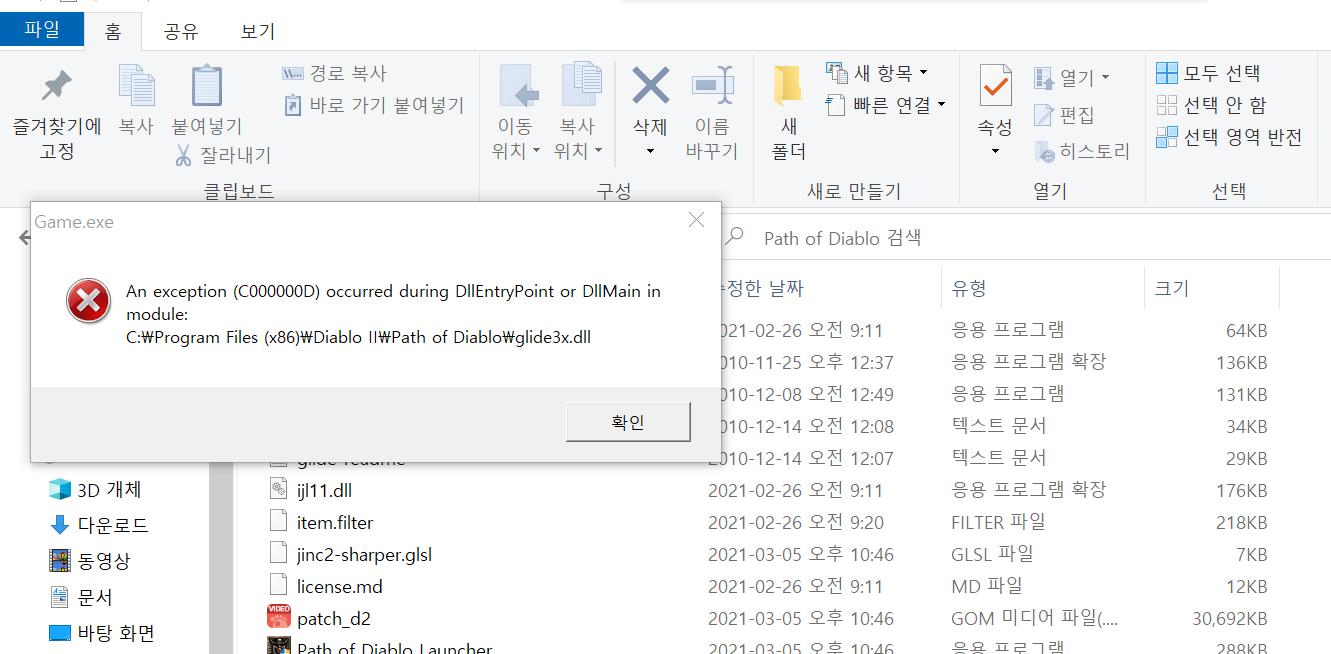Image resolution: width=1331 pixels, height=654 pixels.
Task: Switch to the 홈 home tab
Action: tap(112, 31)
